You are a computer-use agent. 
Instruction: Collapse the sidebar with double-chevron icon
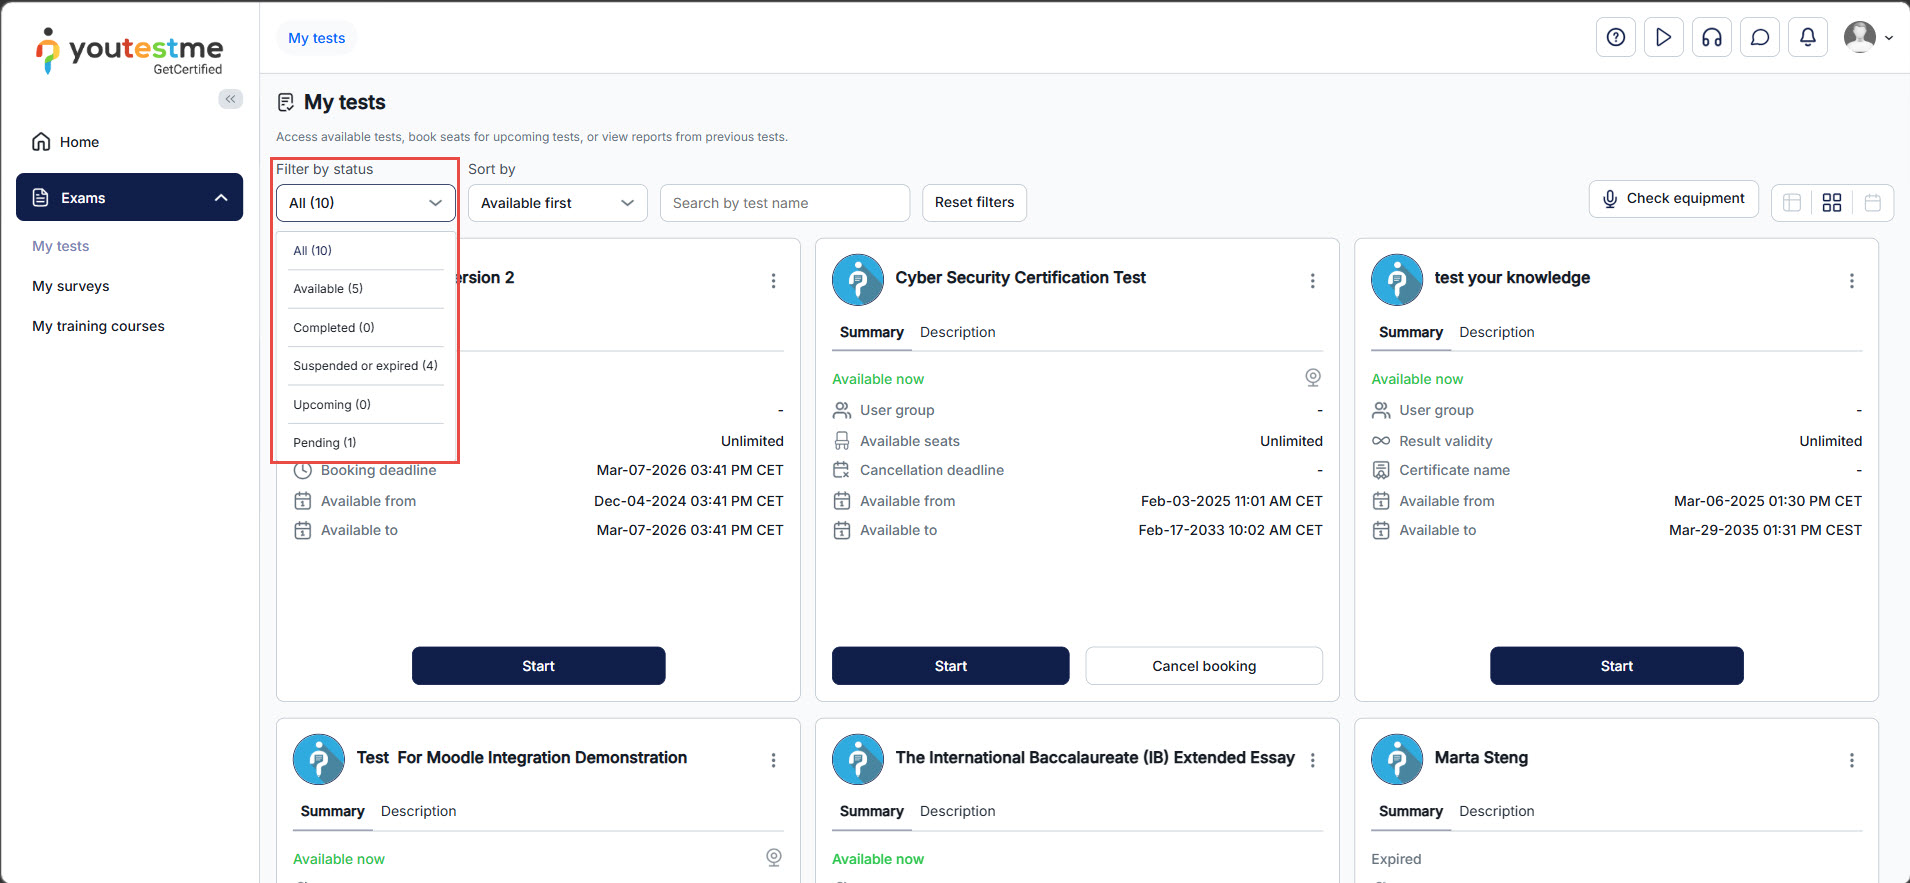(x=230, y=99)
